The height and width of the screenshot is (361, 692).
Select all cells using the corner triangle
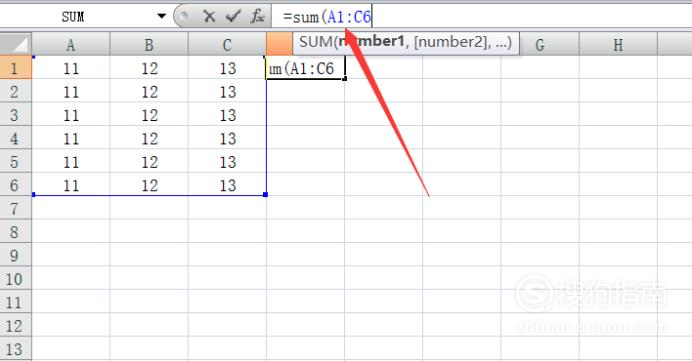16,44
